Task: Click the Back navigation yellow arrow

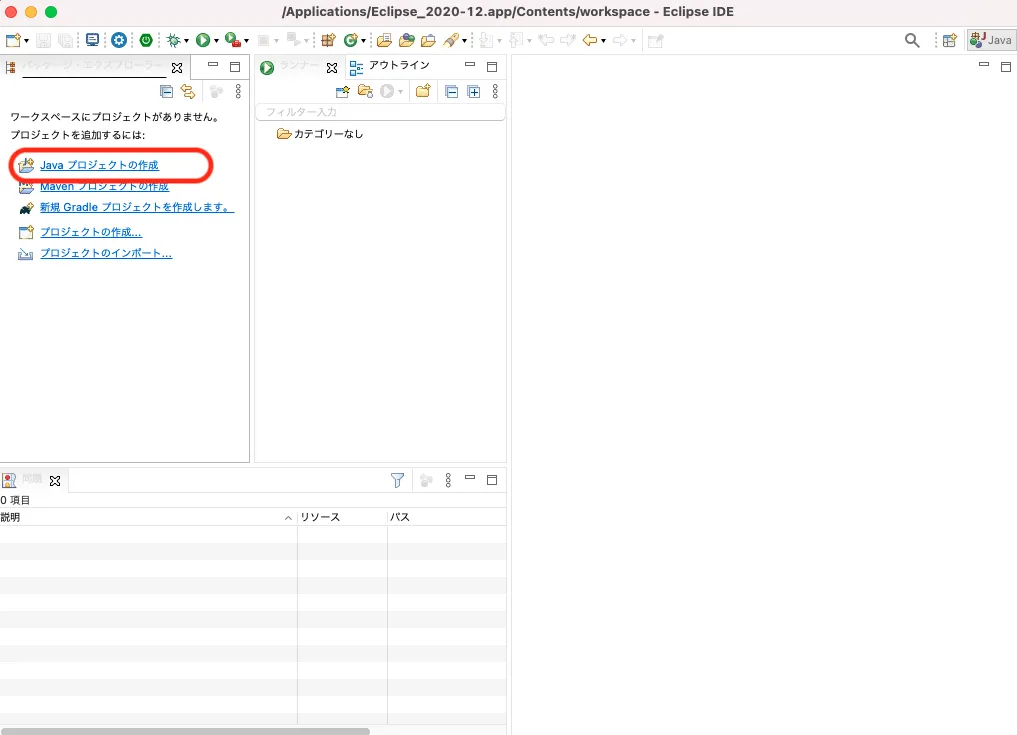Action: (590, 40)
